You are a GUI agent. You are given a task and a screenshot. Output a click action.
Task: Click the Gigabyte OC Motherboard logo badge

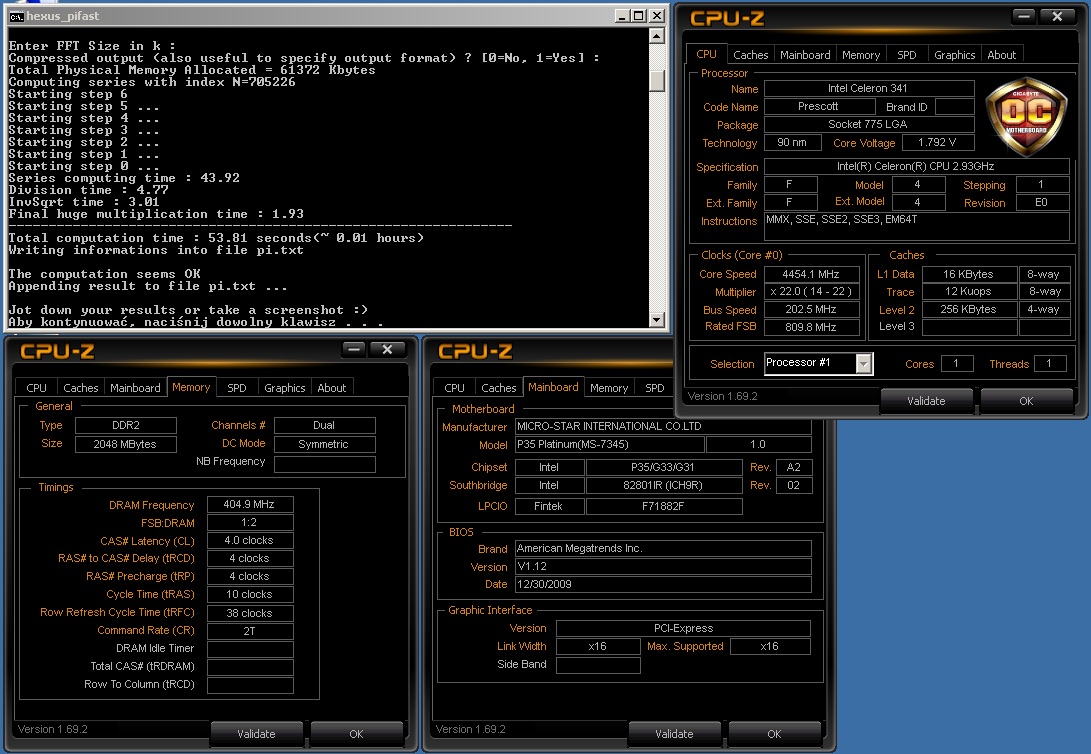(1026, 118)
